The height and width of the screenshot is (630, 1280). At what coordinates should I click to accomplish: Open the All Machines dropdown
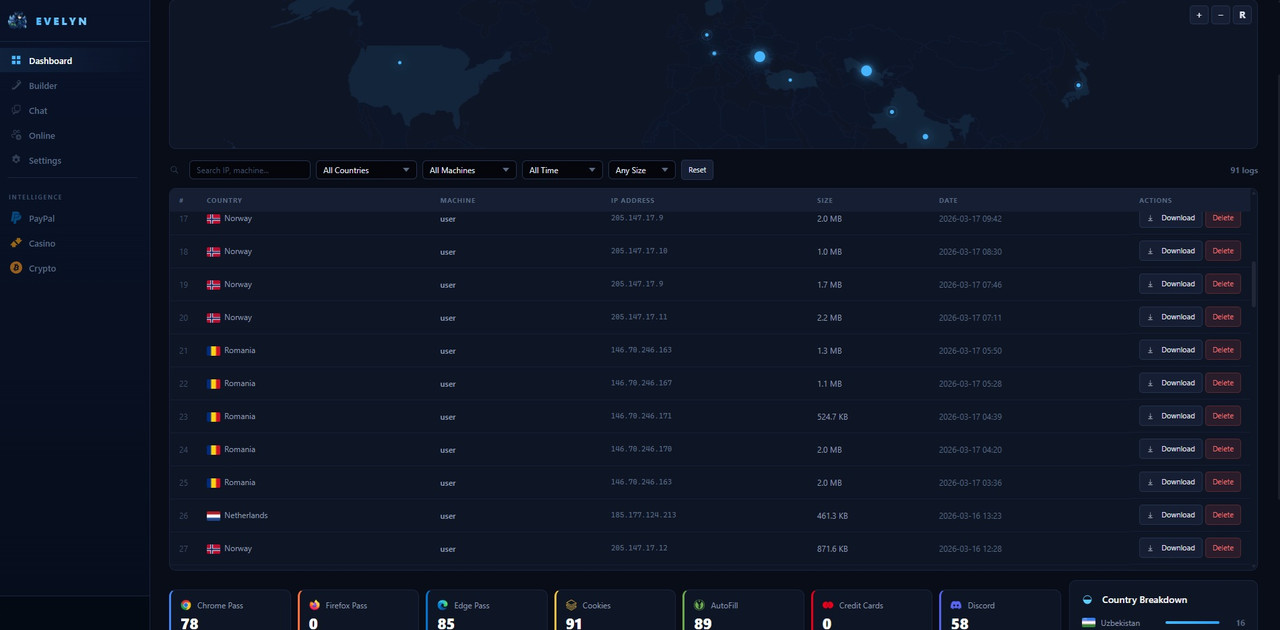tap(469, 170)
